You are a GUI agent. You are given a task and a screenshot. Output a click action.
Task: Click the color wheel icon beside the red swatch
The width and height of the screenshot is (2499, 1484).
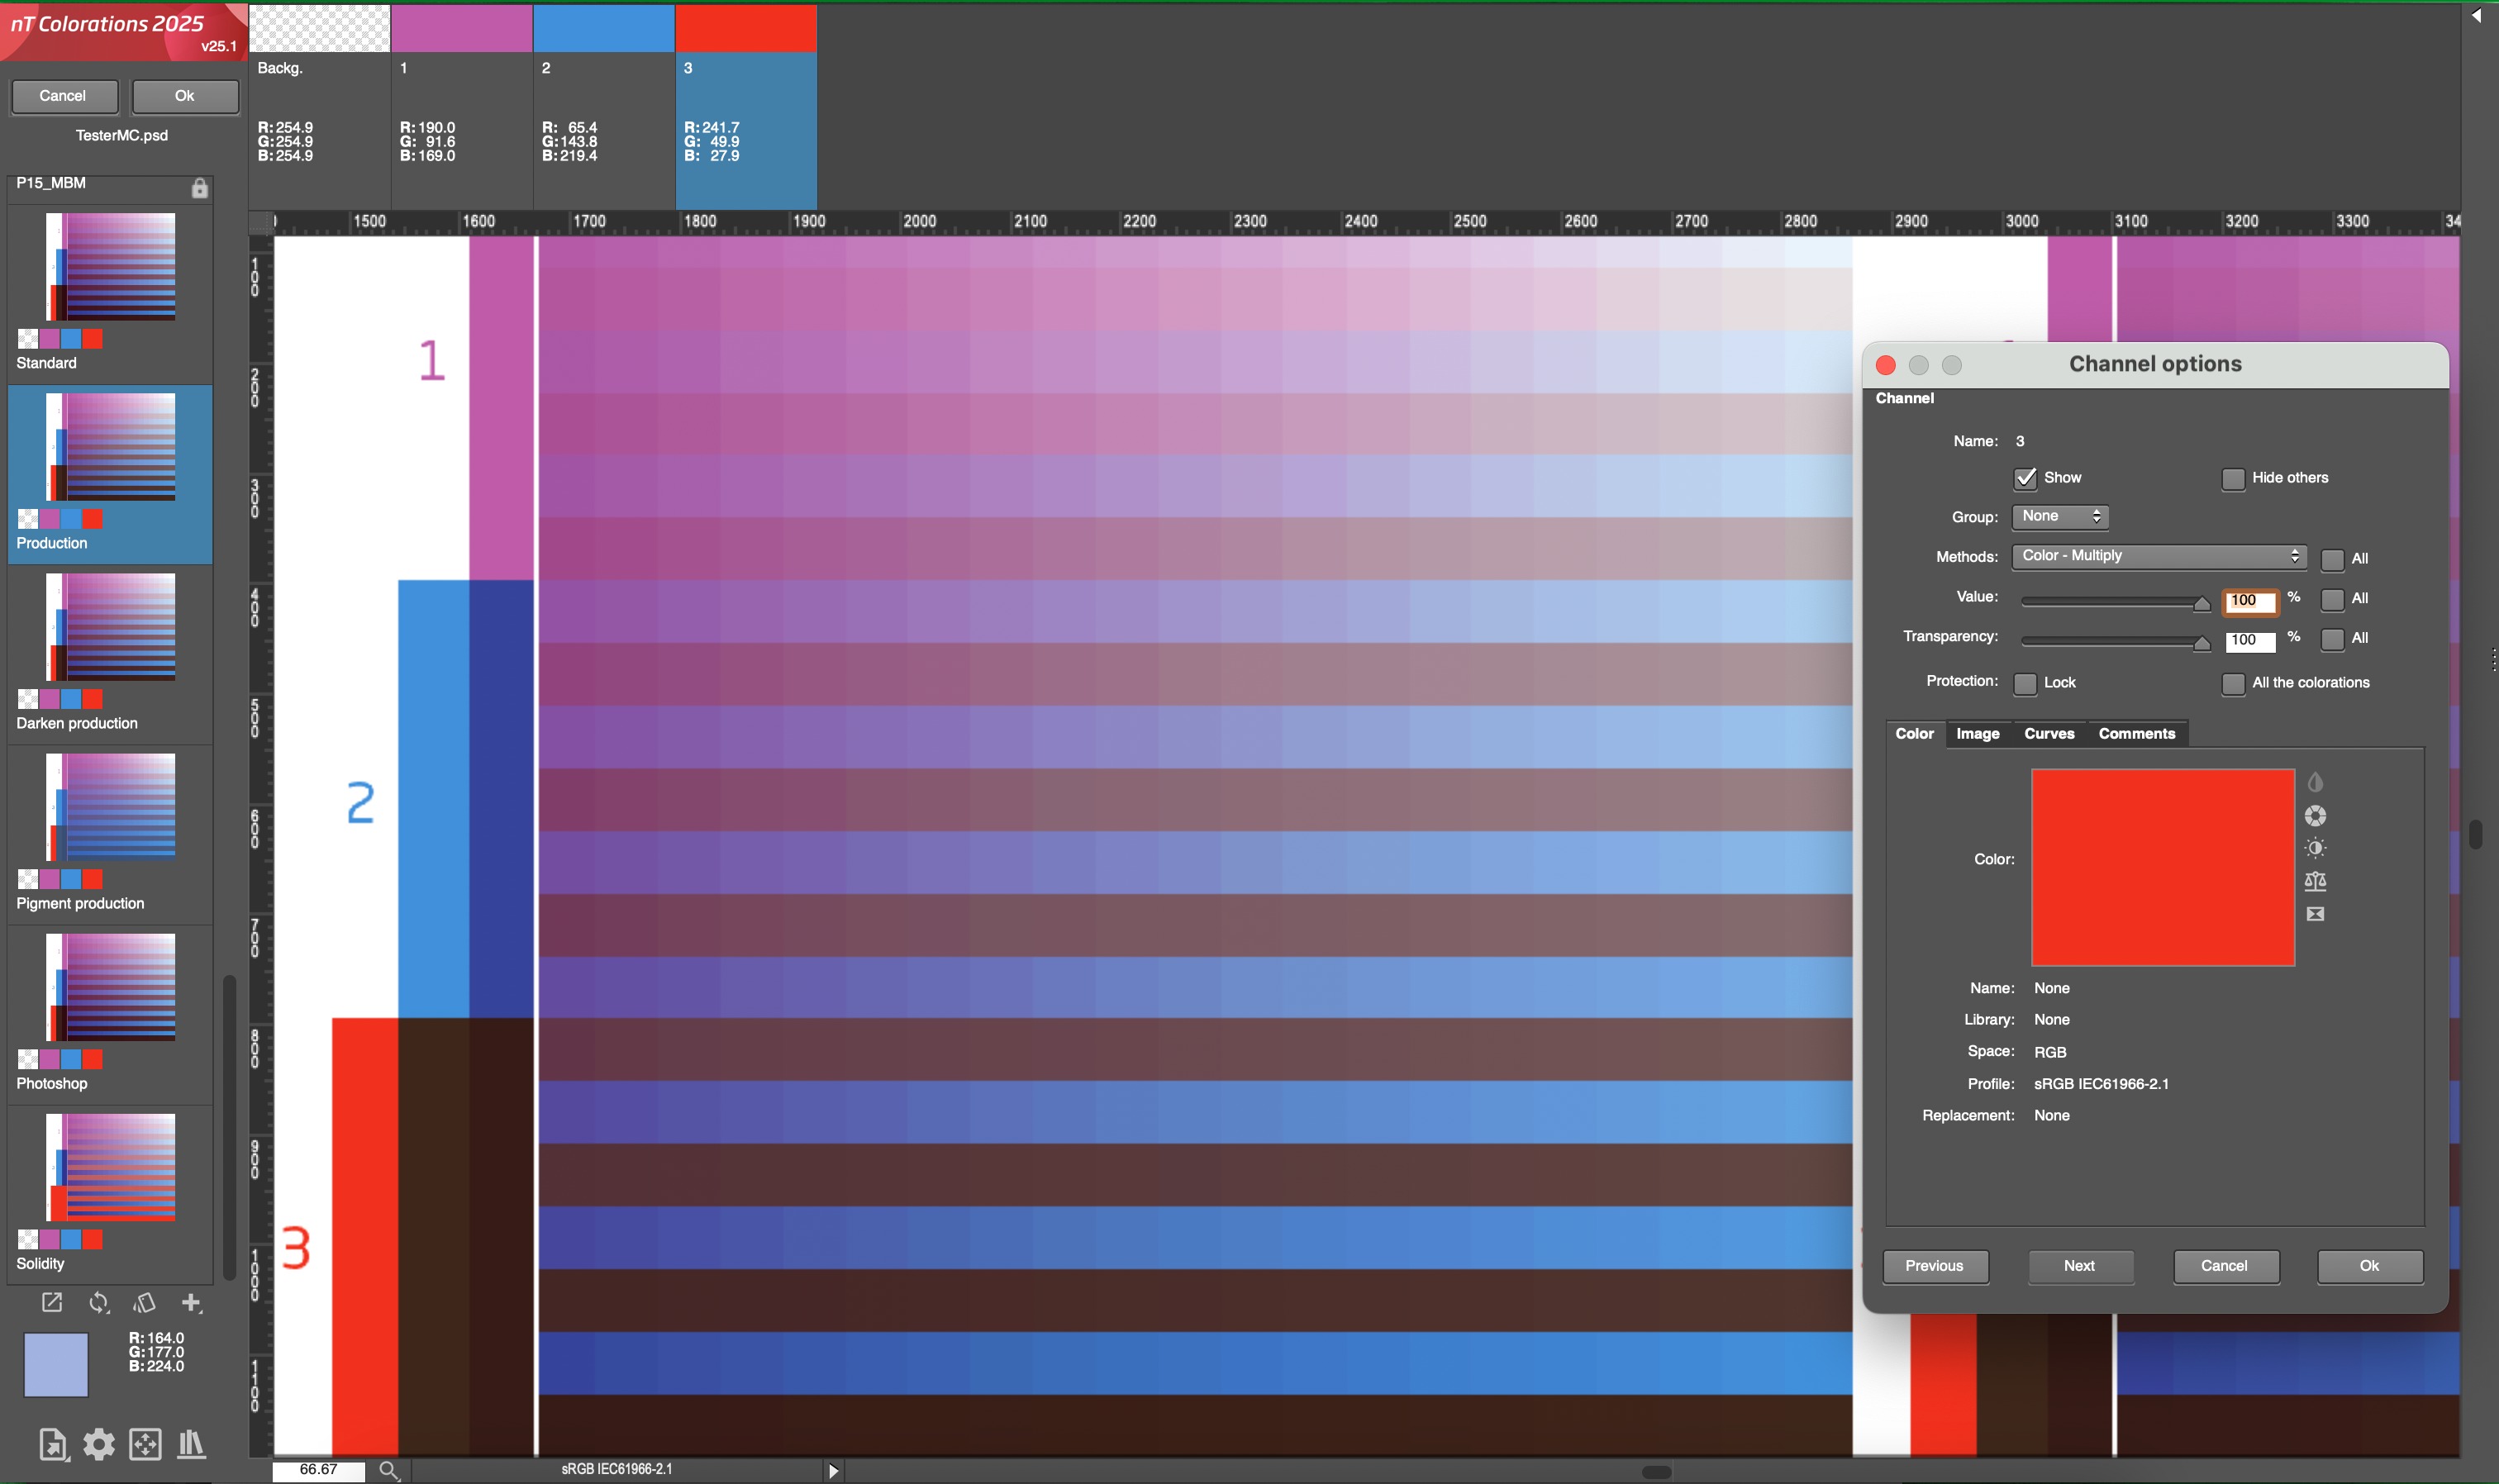point(2315,816)
